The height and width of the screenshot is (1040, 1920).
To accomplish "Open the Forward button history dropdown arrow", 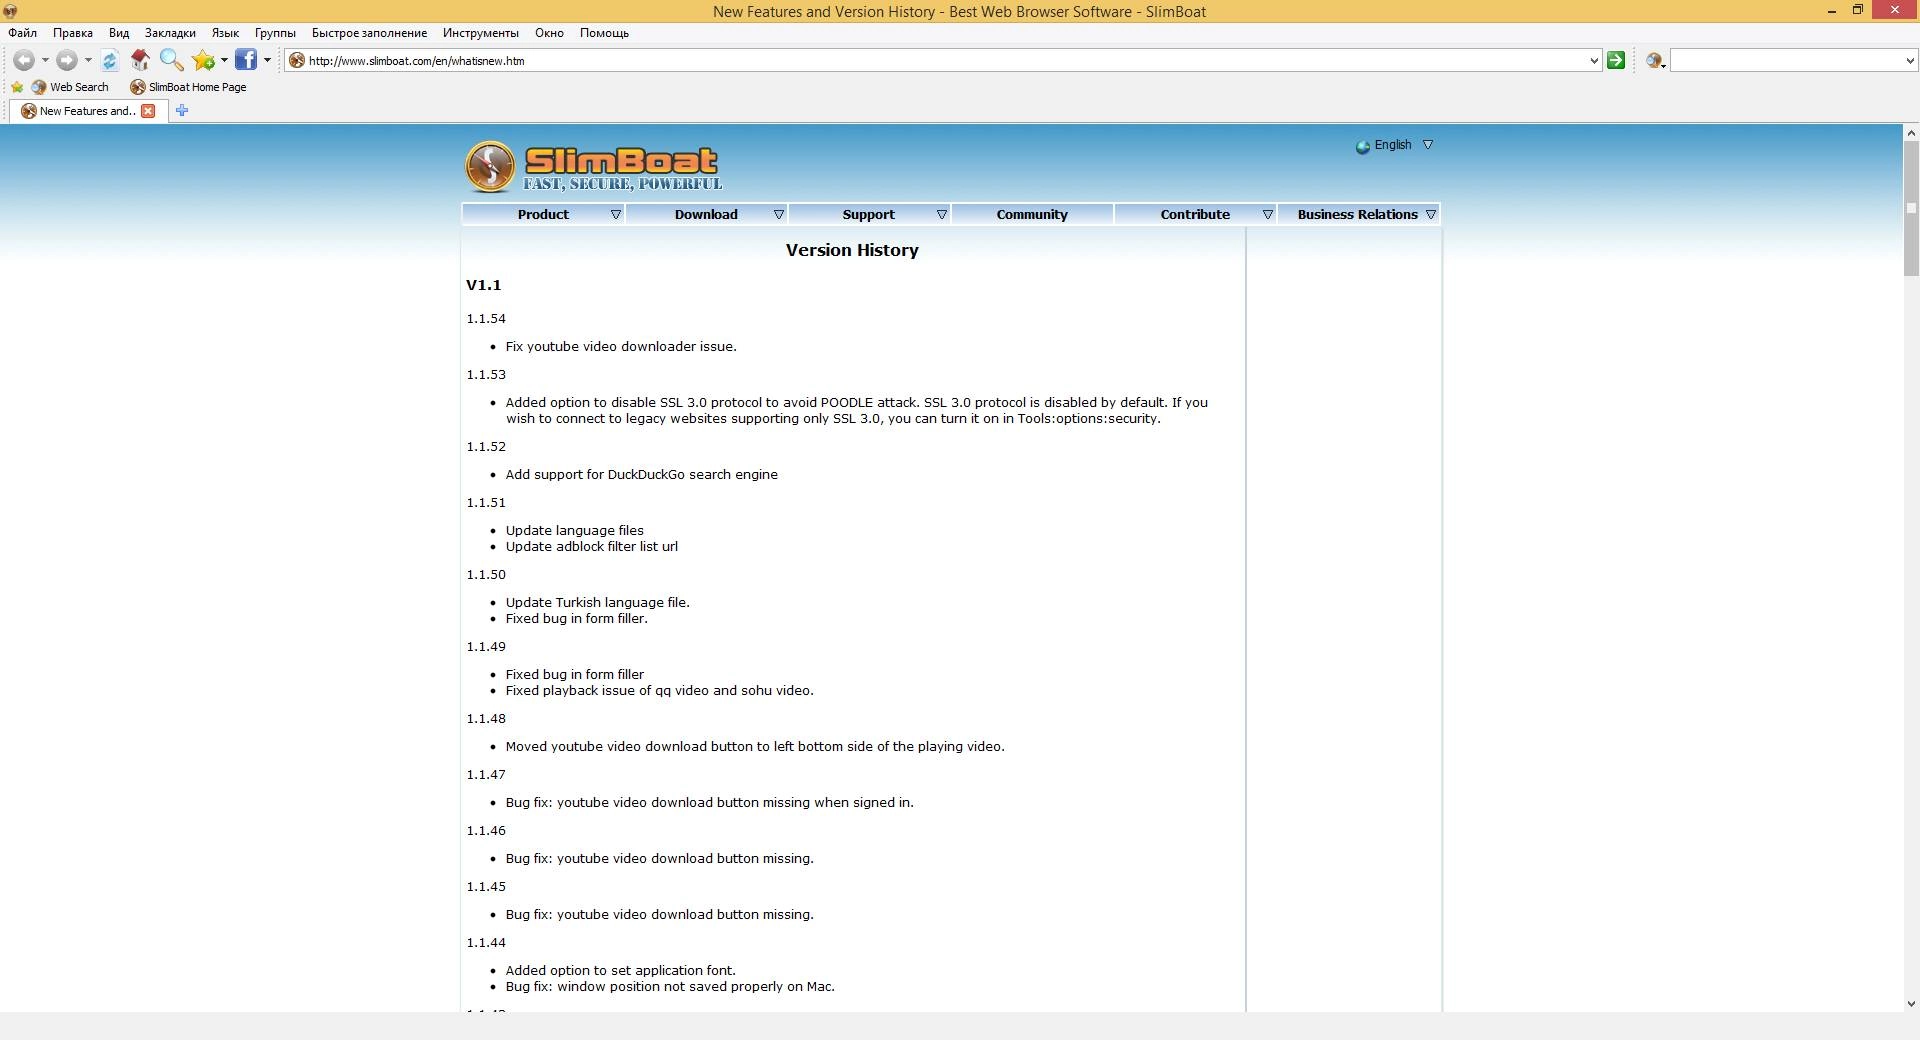I will pyautogui.click(x=88, y=60).
